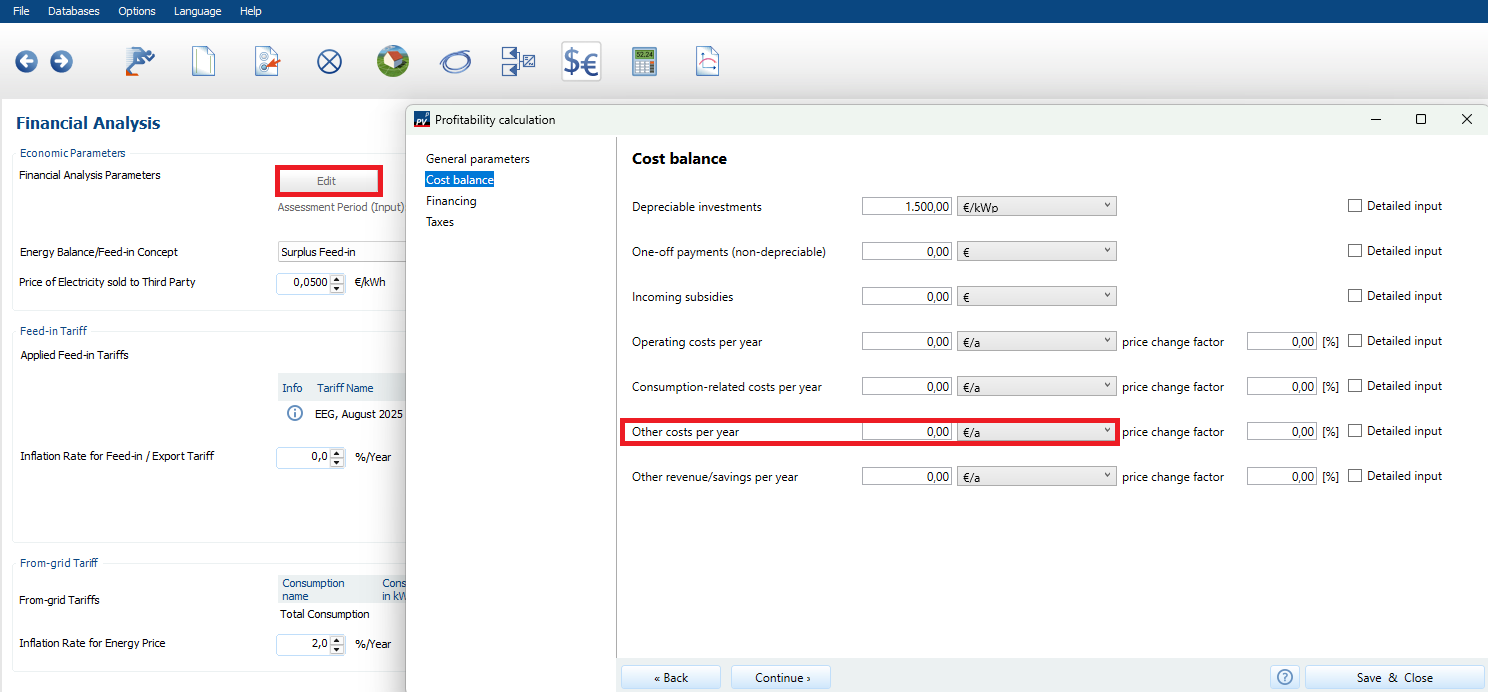Image resolution: width=1488 pixels, height=692 pixels.
Task: Click the back arrow navigation icon
Action: coord(26,62)
